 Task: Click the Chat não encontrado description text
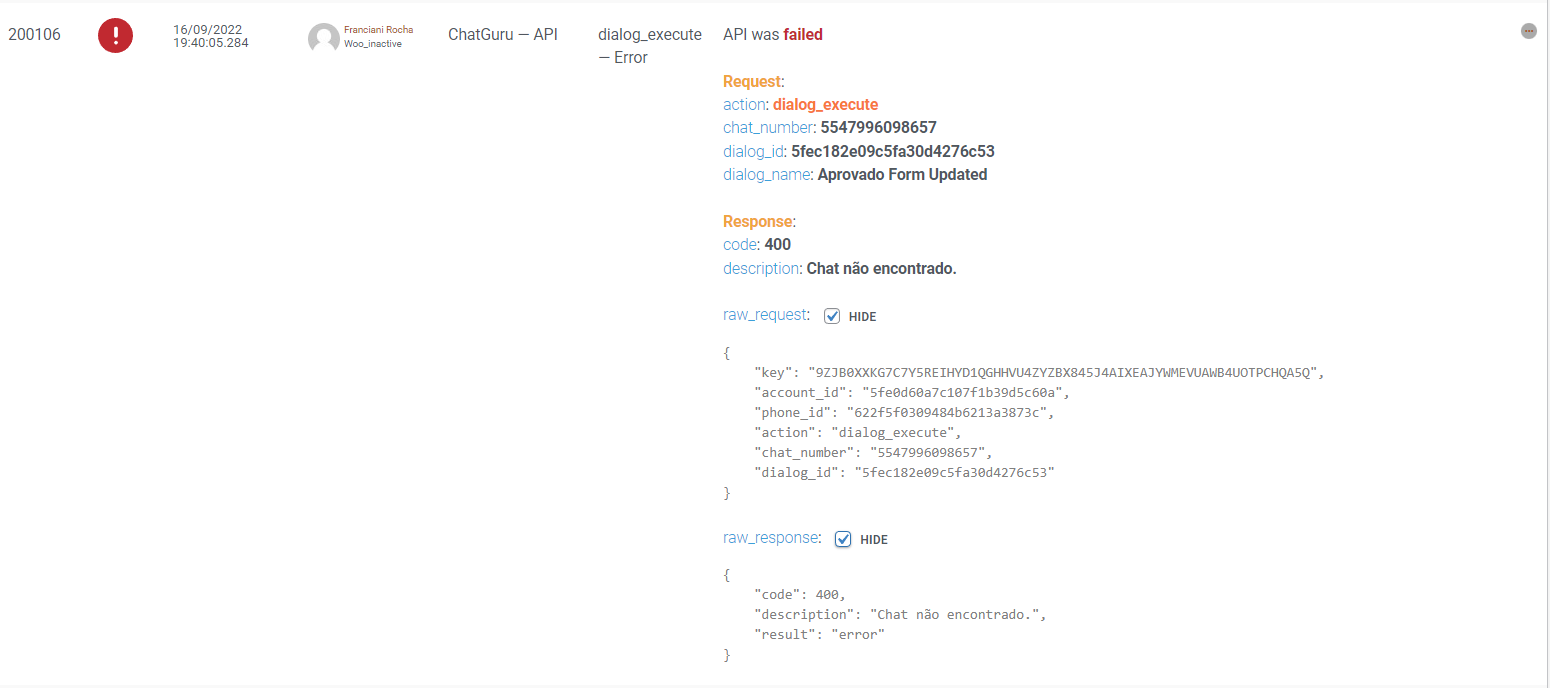point(881,268)
